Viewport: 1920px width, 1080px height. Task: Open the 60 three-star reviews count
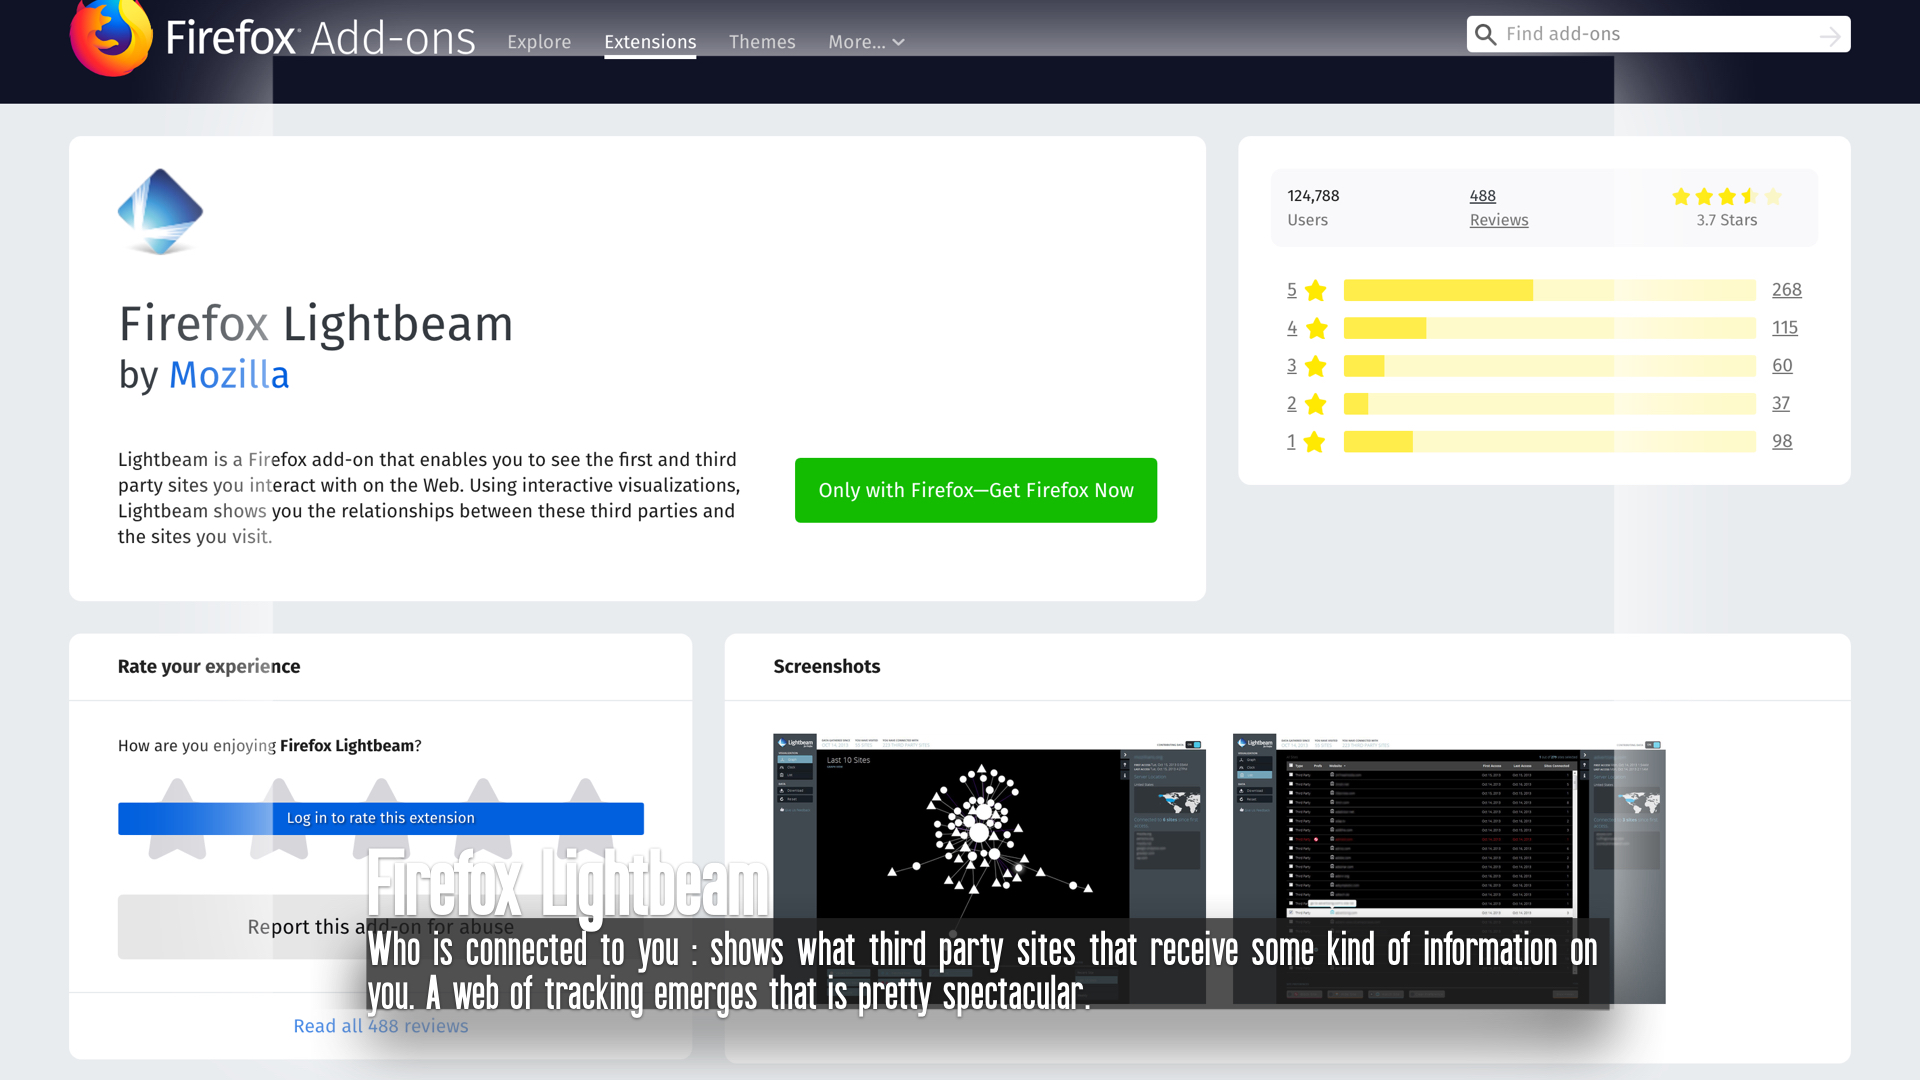coord(1782,366)
